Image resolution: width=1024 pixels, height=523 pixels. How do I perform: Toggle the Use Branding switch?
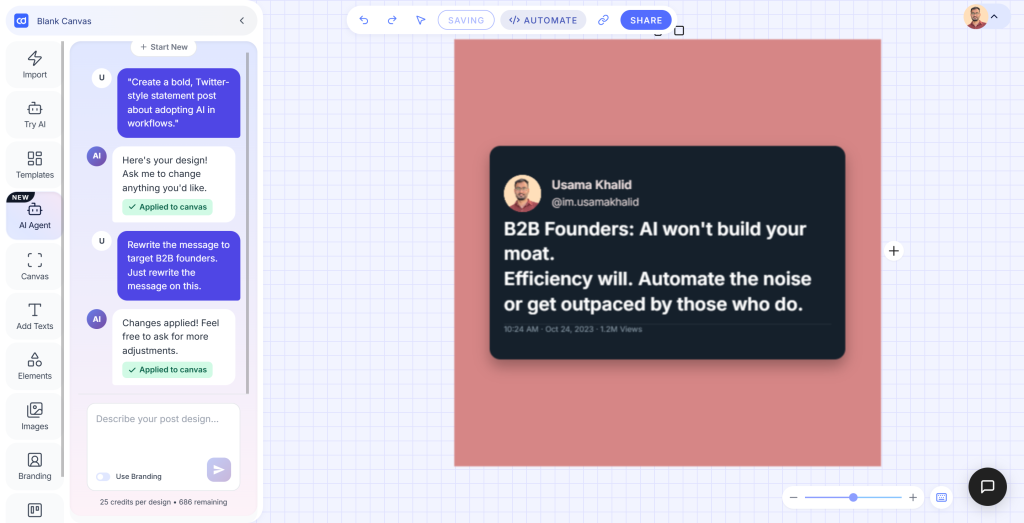pyautogui.click(x=103, y=477)
